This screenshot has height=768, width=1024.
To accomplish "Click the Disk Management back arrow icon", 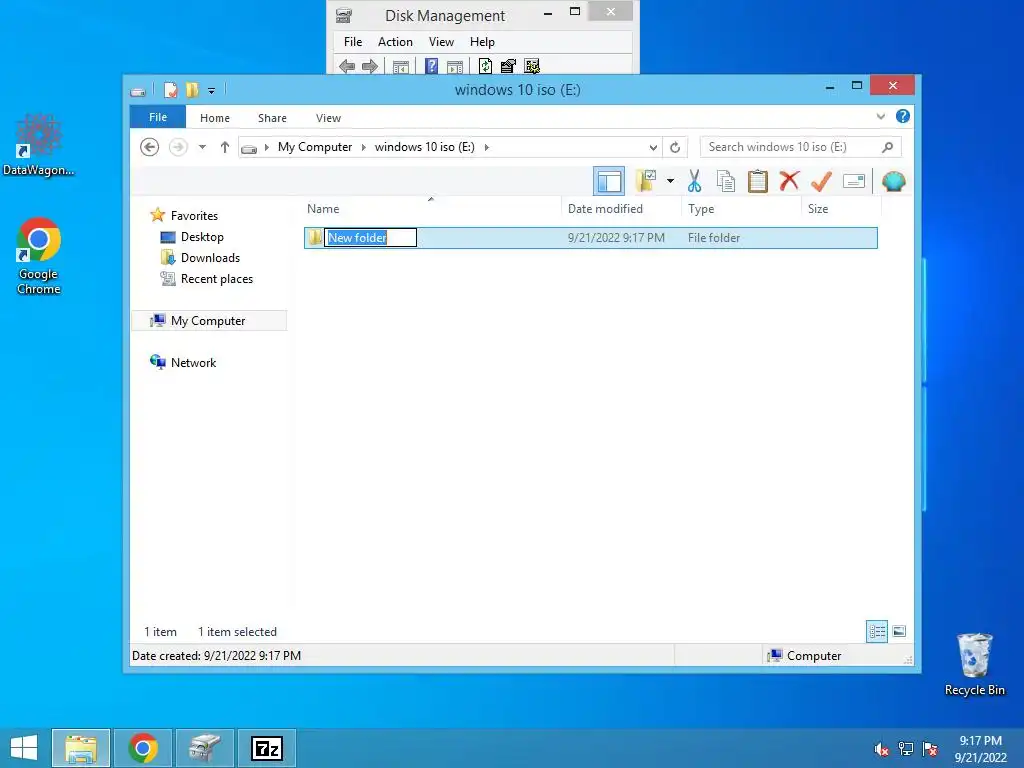I will (347, 66).
